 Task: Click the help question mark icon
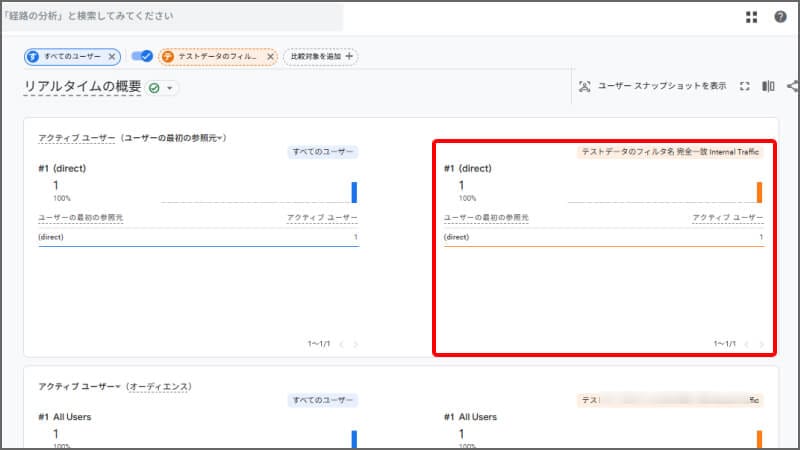click(780, 17)
